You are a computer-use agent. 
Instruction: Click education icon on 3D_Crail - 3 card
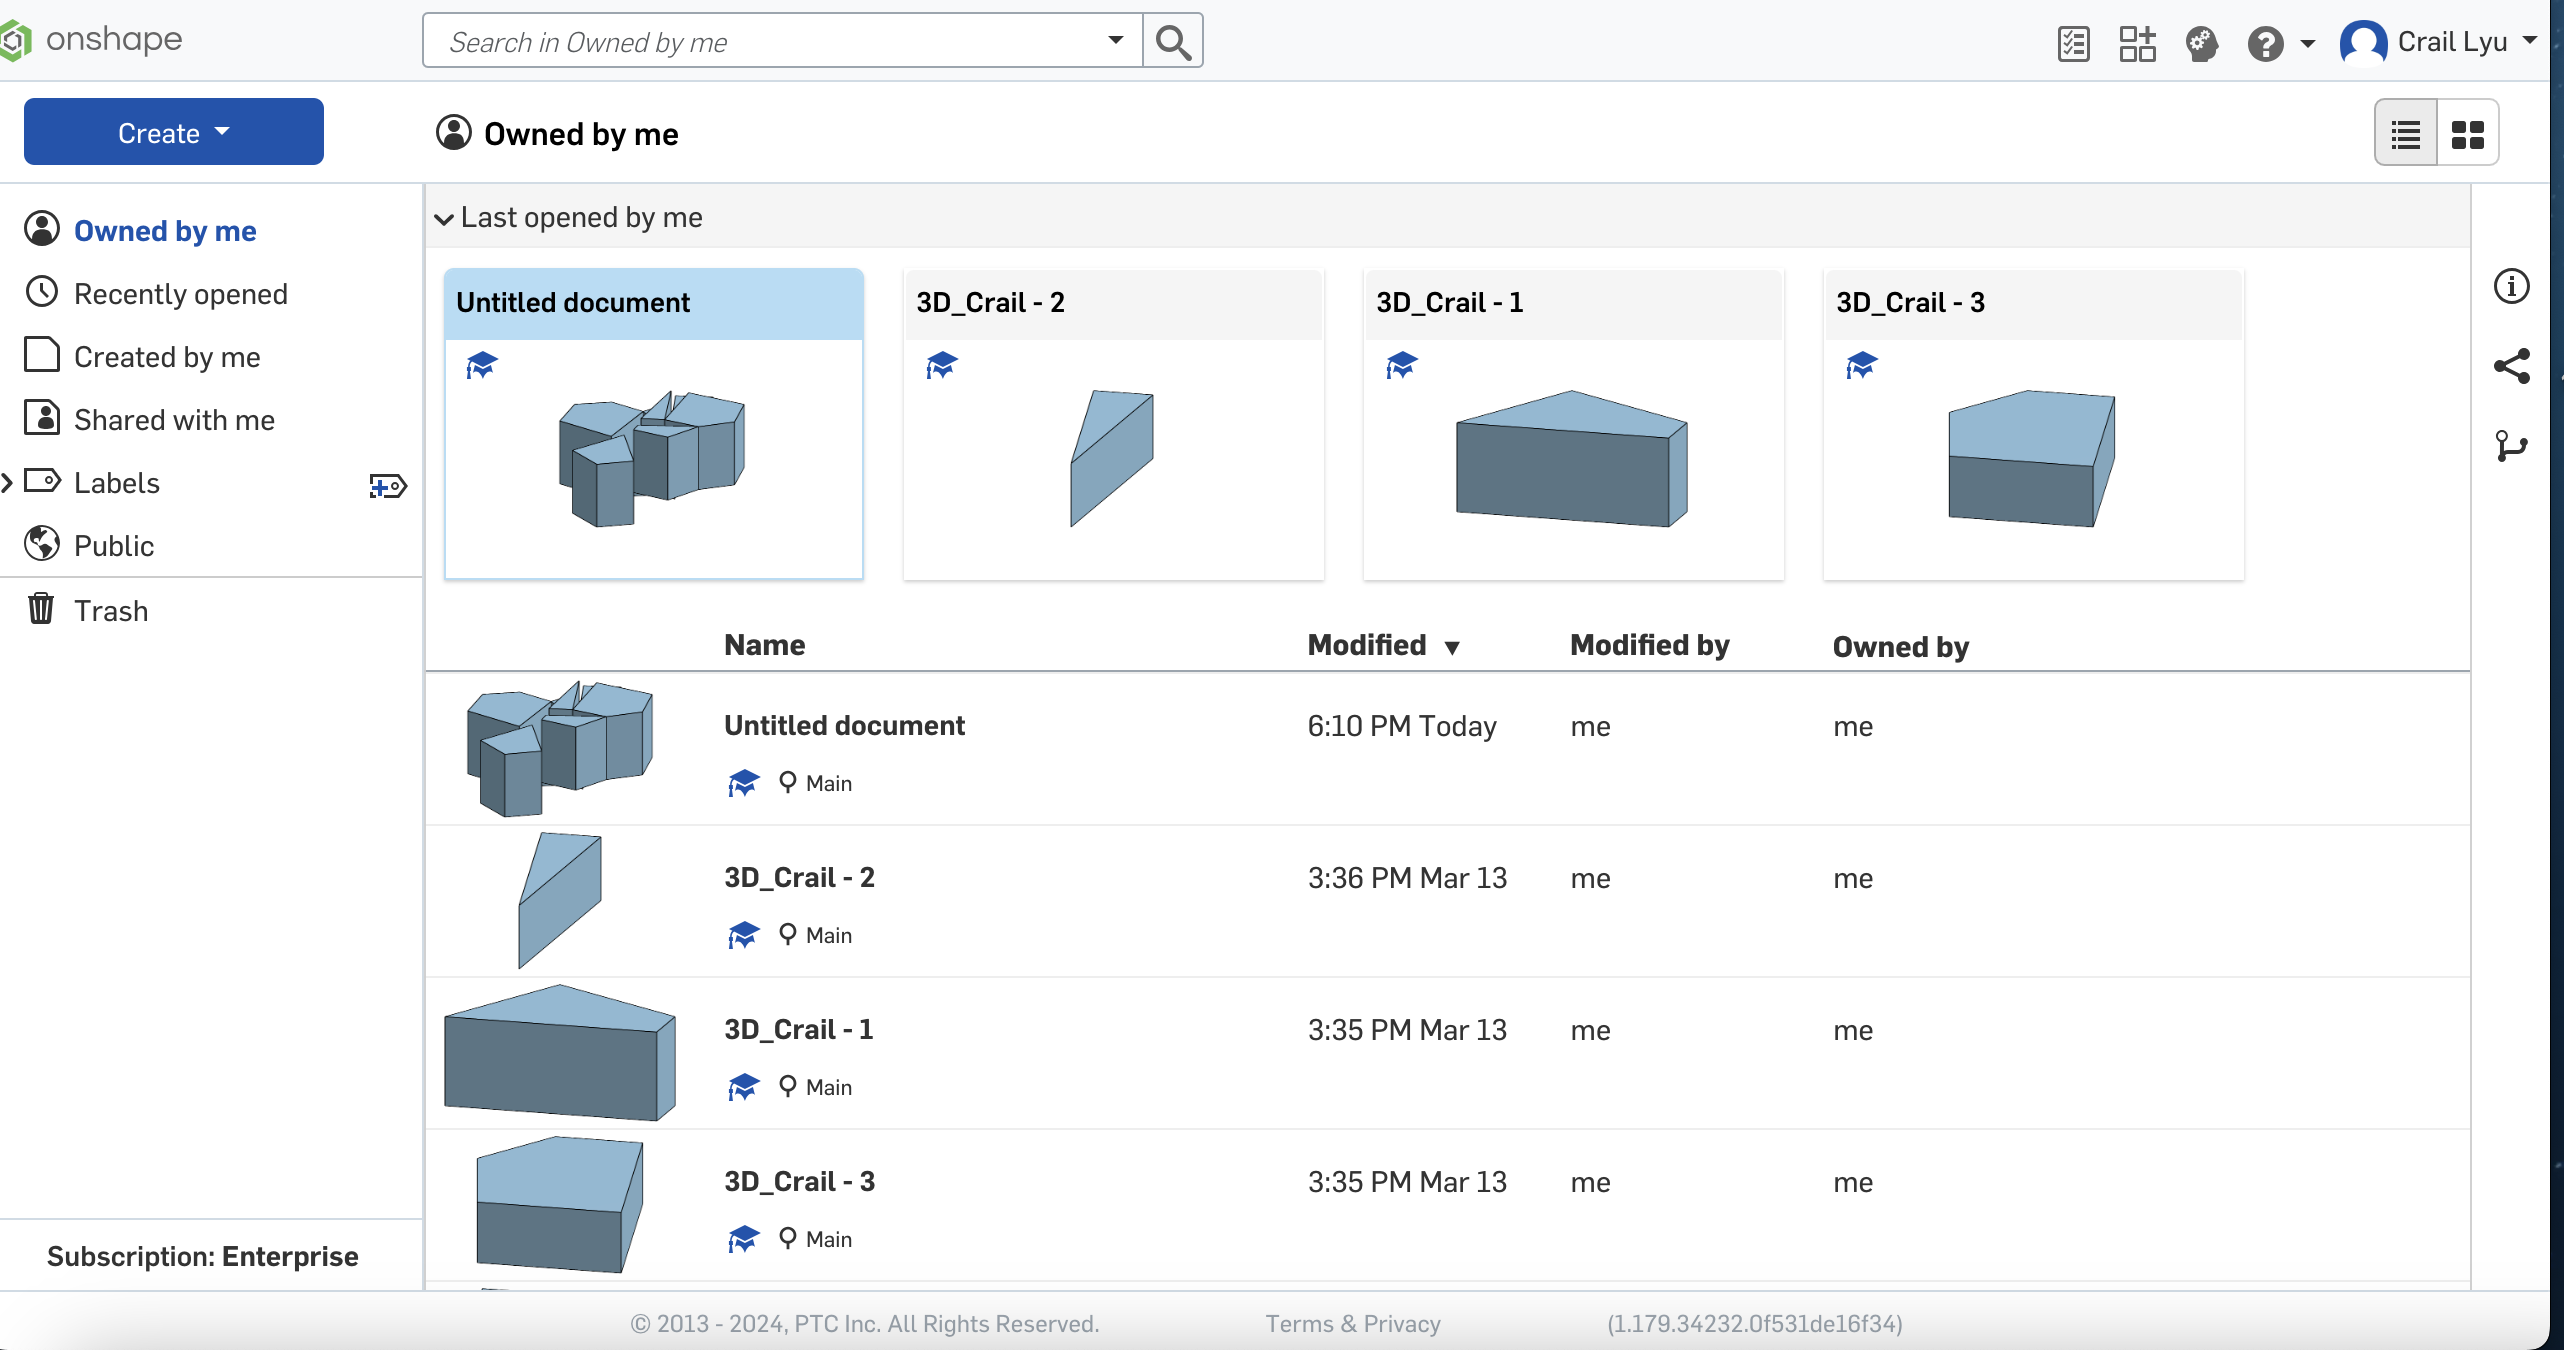tap(1862, 365)
